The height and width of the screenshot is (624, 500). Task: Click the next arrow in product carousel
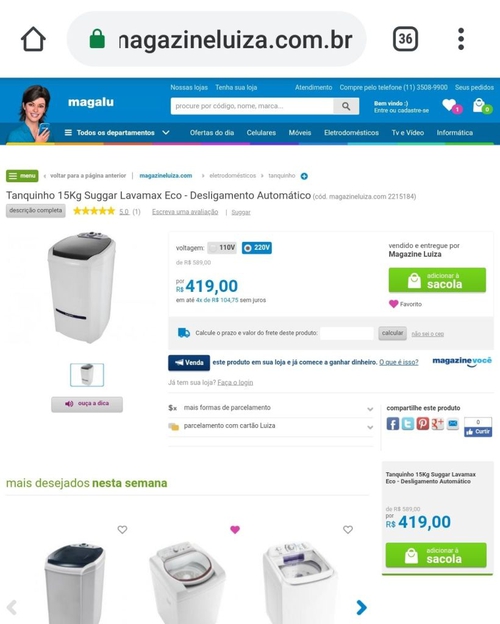[361, 607]
